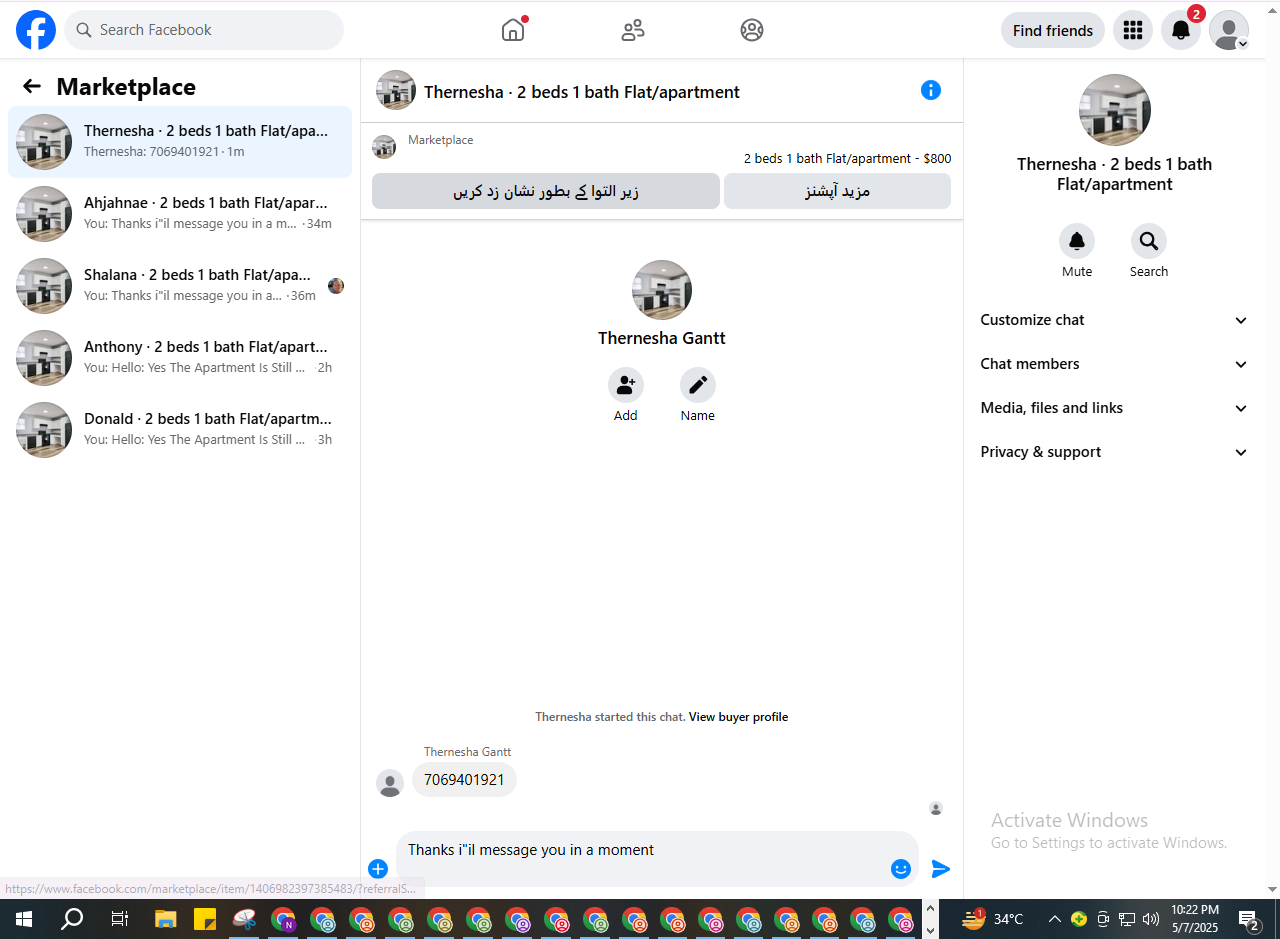Click the Urdu mark-as-pending button 'زیر التوا'

click(x=546, y=191)
